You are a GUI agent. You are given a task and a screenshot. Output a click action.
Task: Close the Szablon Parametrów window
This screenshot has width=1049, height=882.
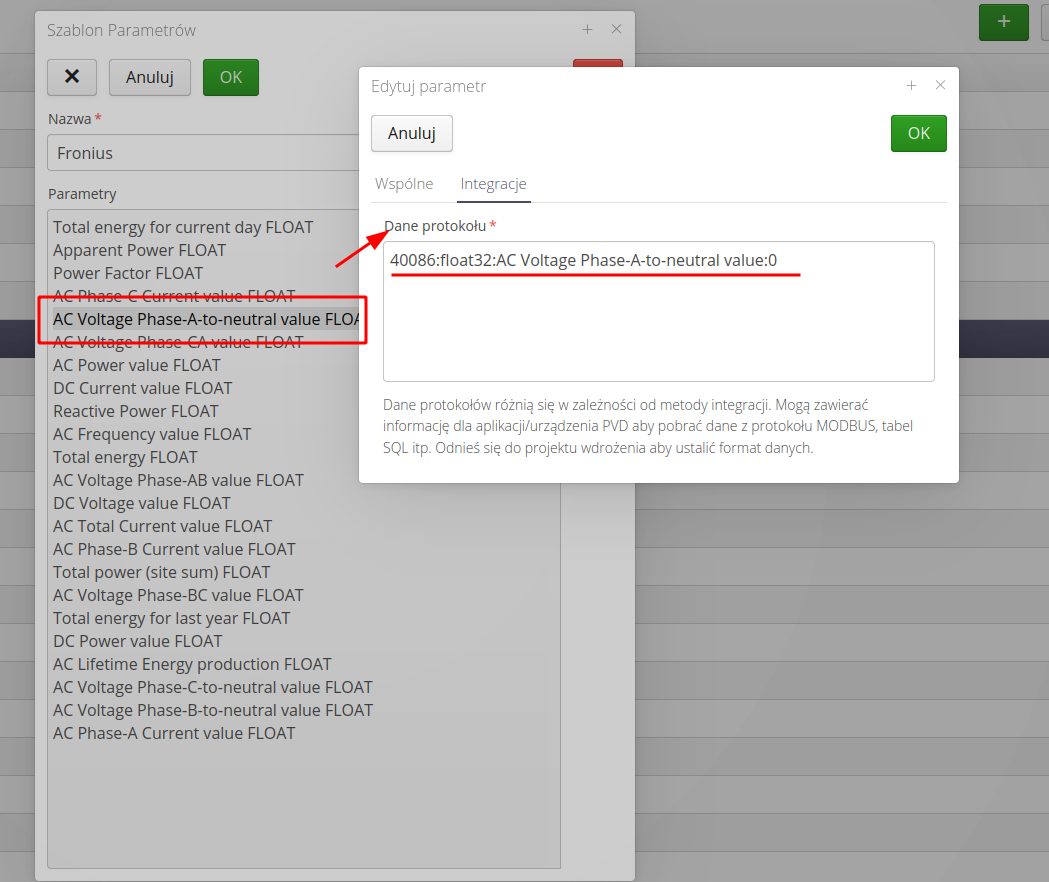(x=616, y=30)
